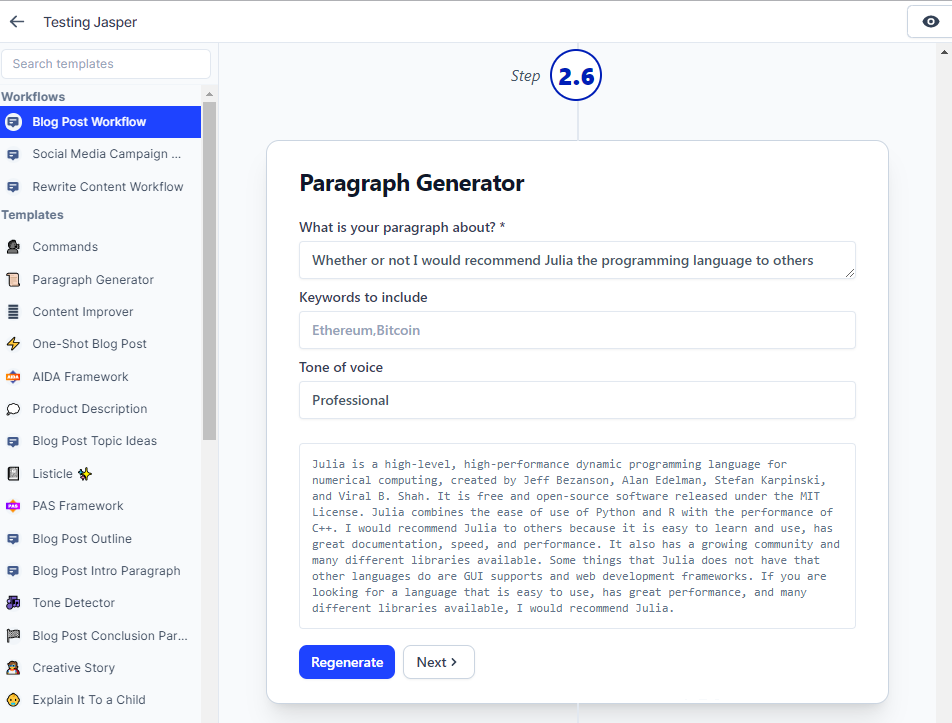Open the Content Improver template

click(83, 312)
